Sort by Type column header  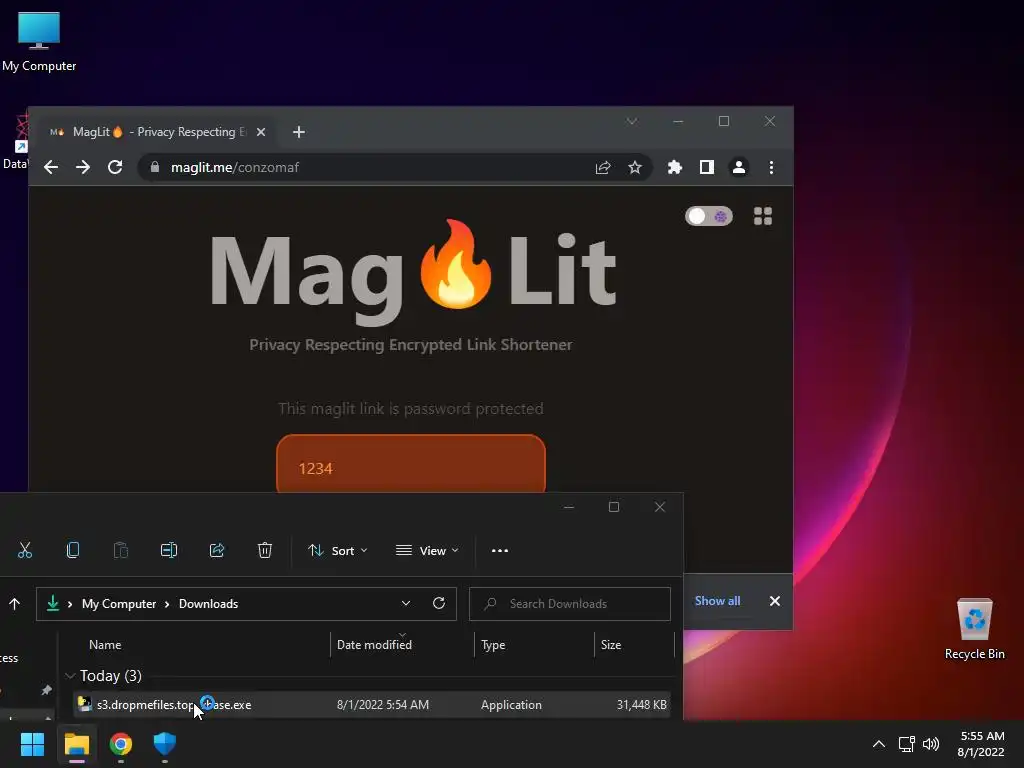pyautogui.click(x=493, y=645)
